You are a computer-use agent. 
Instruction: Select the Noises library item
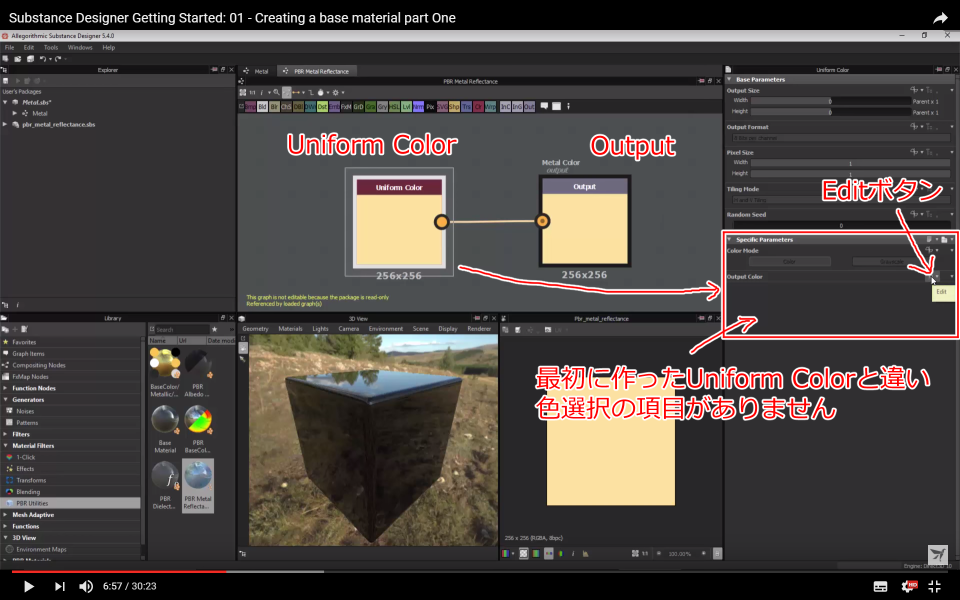[x=25, y=411]
